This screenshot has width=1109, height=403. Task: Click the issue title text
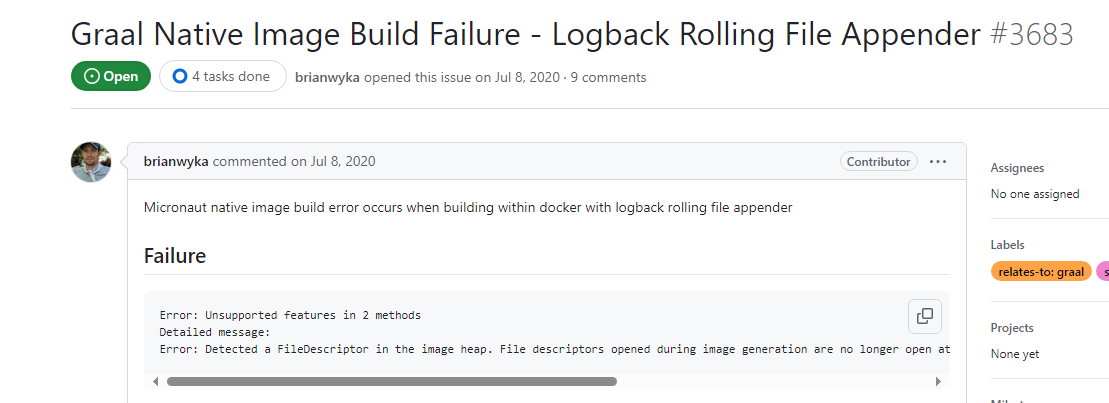[x=526, y=34]
